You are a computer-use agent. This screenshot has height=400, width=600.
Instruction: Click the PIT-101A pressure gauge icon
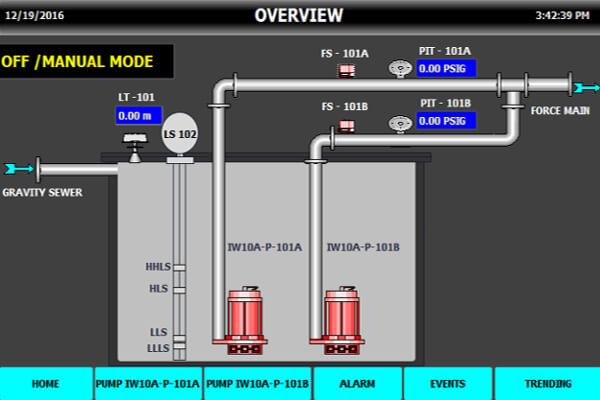pos(400,69)
